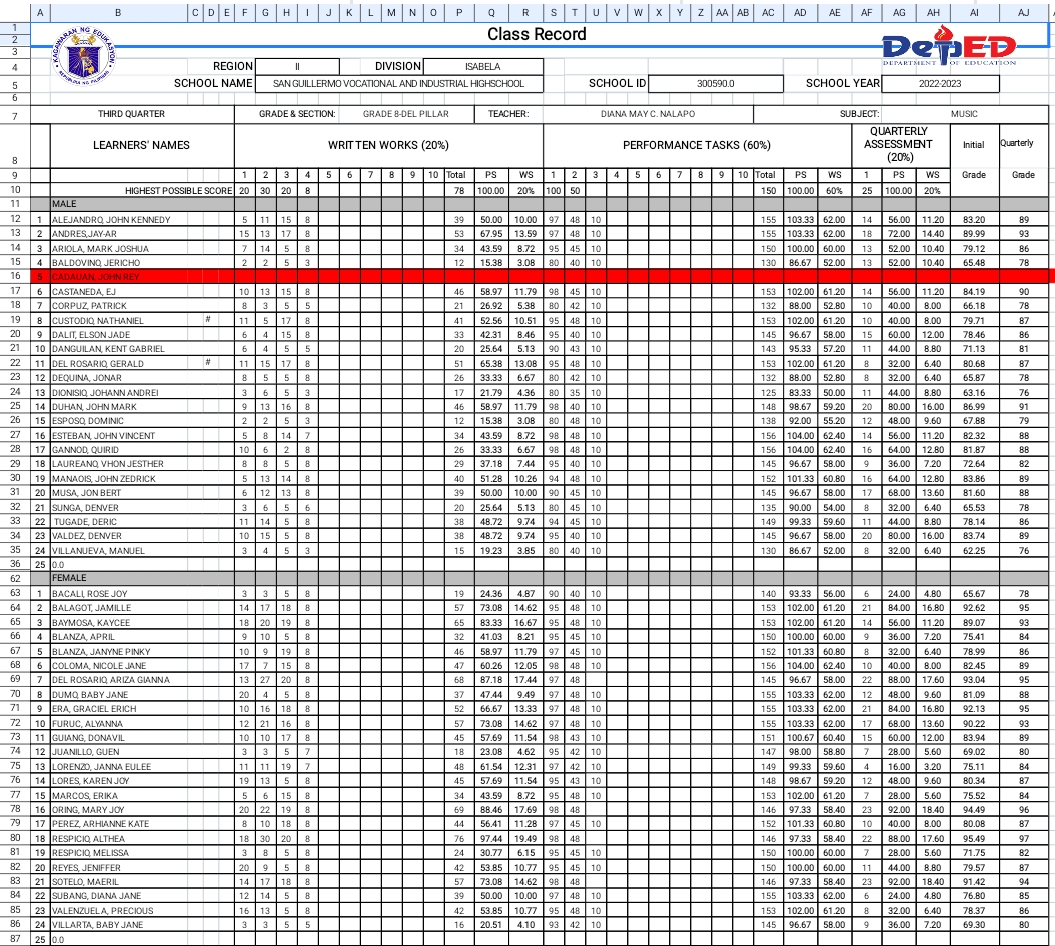Click the DepEd logo image
The height and width of the screenshot is (946, 1055).
point(948,46)
